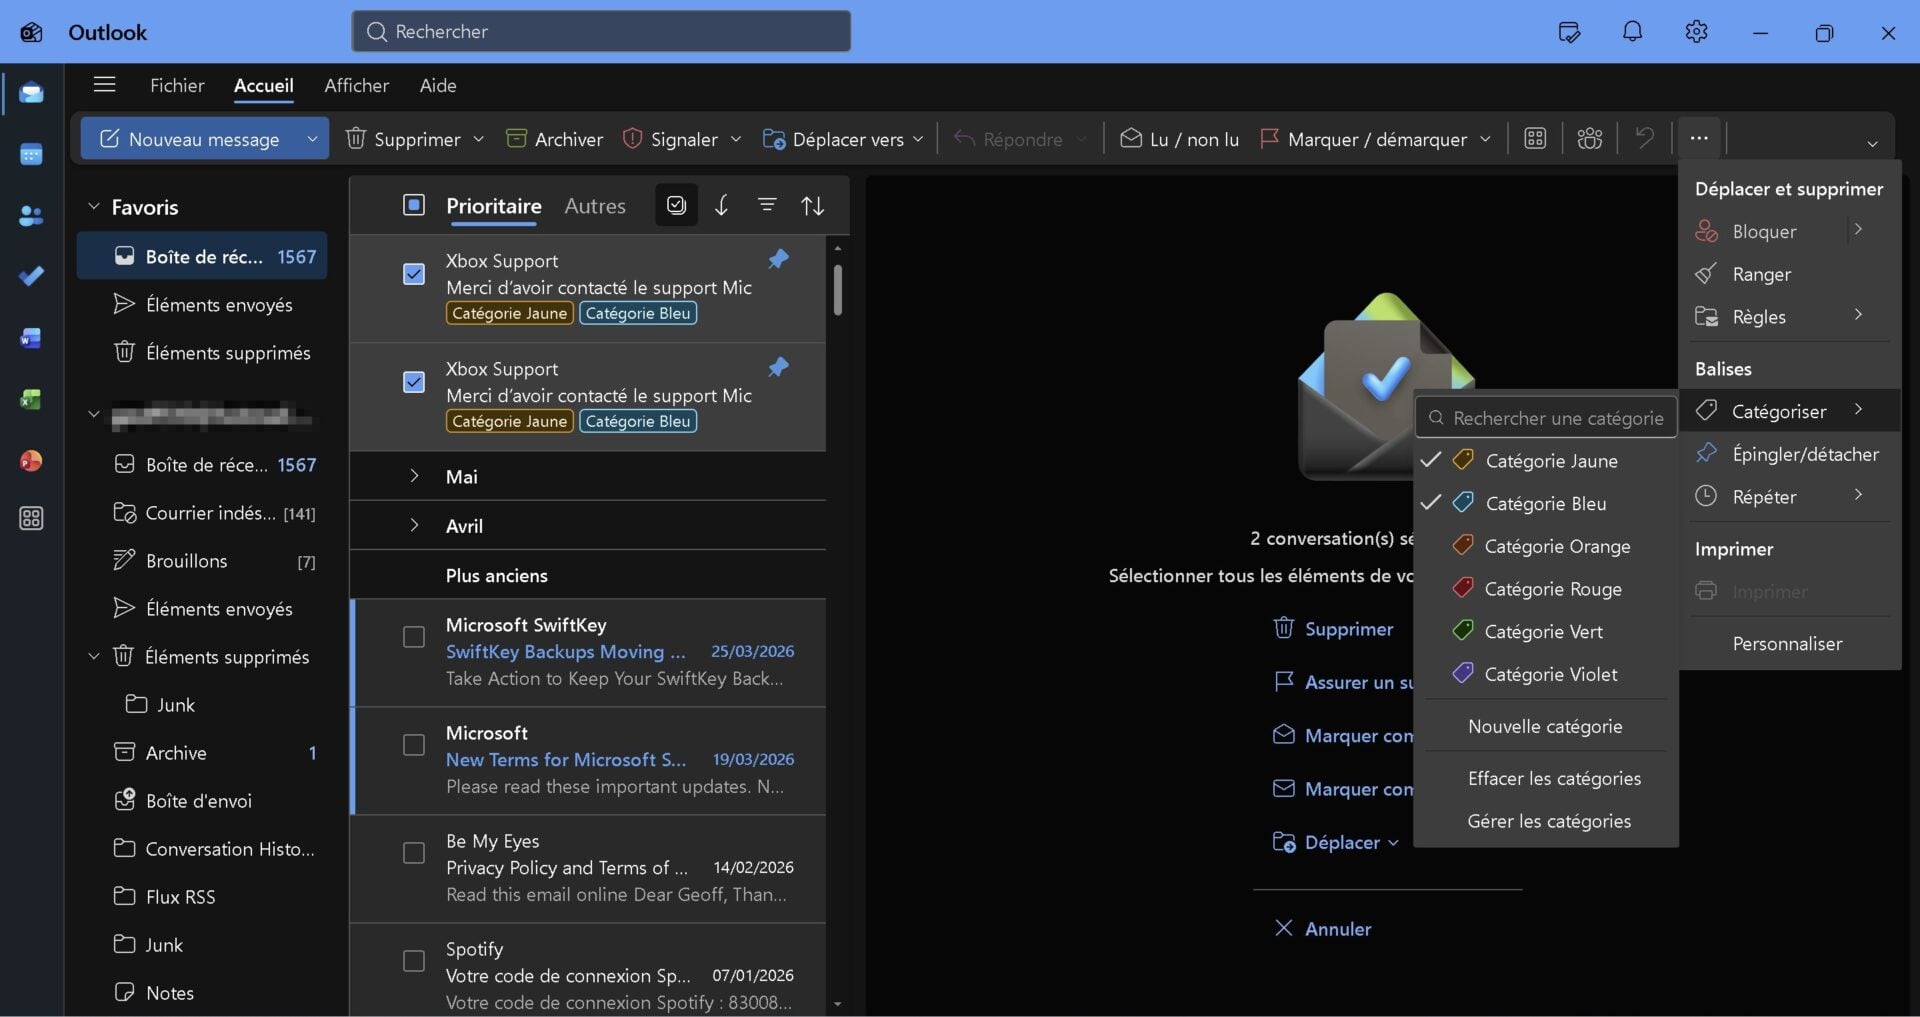The width and height of the screenshot is (1920, 1017).
Task: Open the Supprimer dropdown arrow in toolbar
Action: (x=478, y=139)
